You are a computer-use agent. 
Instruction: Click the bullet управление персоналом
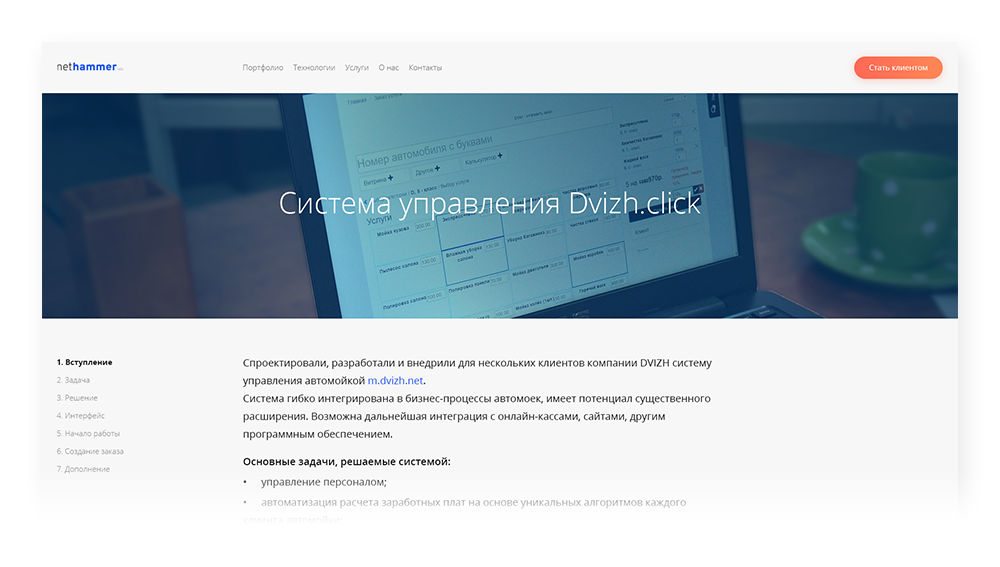click(323, 482)
